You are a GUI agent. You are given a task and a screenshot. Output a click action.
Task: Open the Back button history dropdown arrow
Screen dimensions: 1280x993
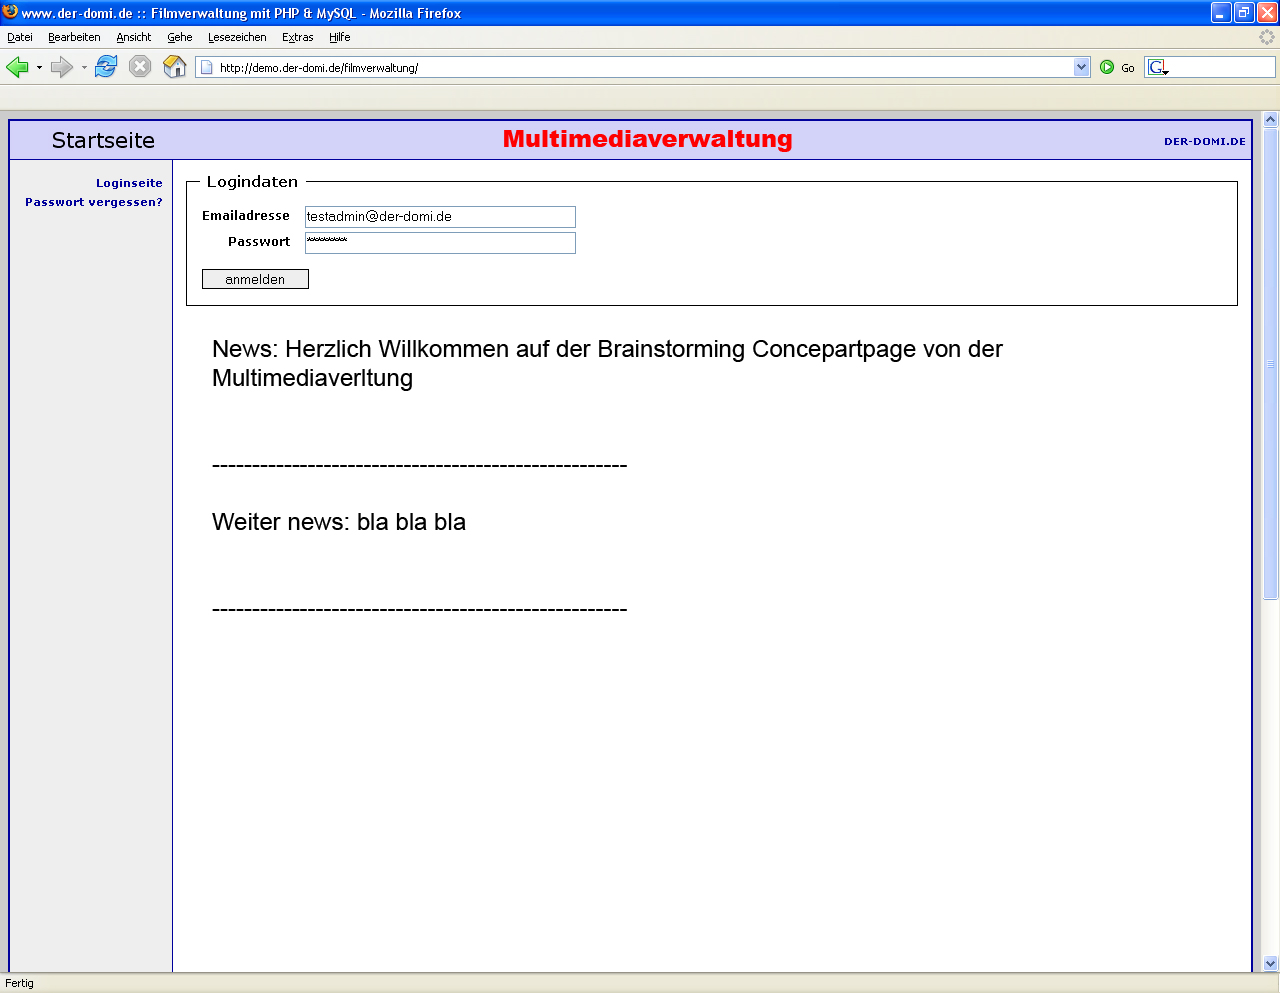coord(39,68)
